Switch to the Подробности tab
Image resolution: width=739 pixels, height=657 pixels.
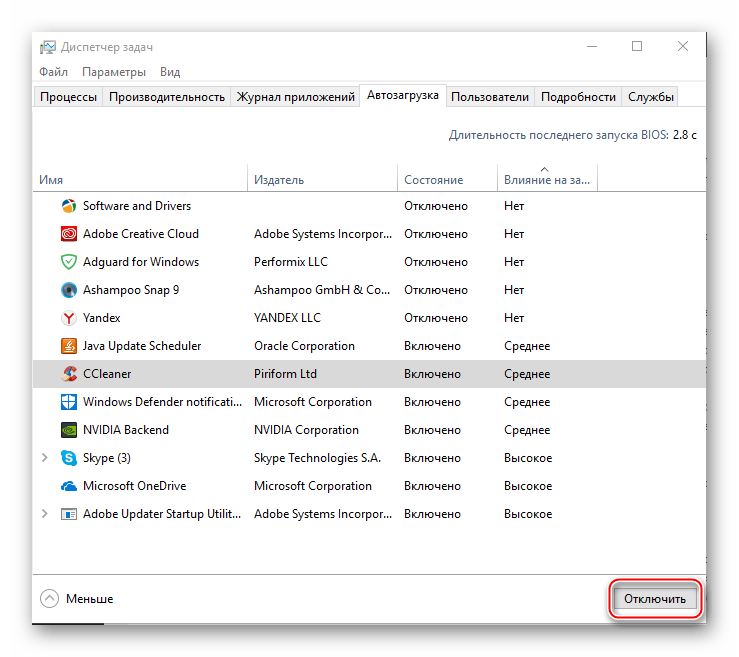[x=578, y=97]
